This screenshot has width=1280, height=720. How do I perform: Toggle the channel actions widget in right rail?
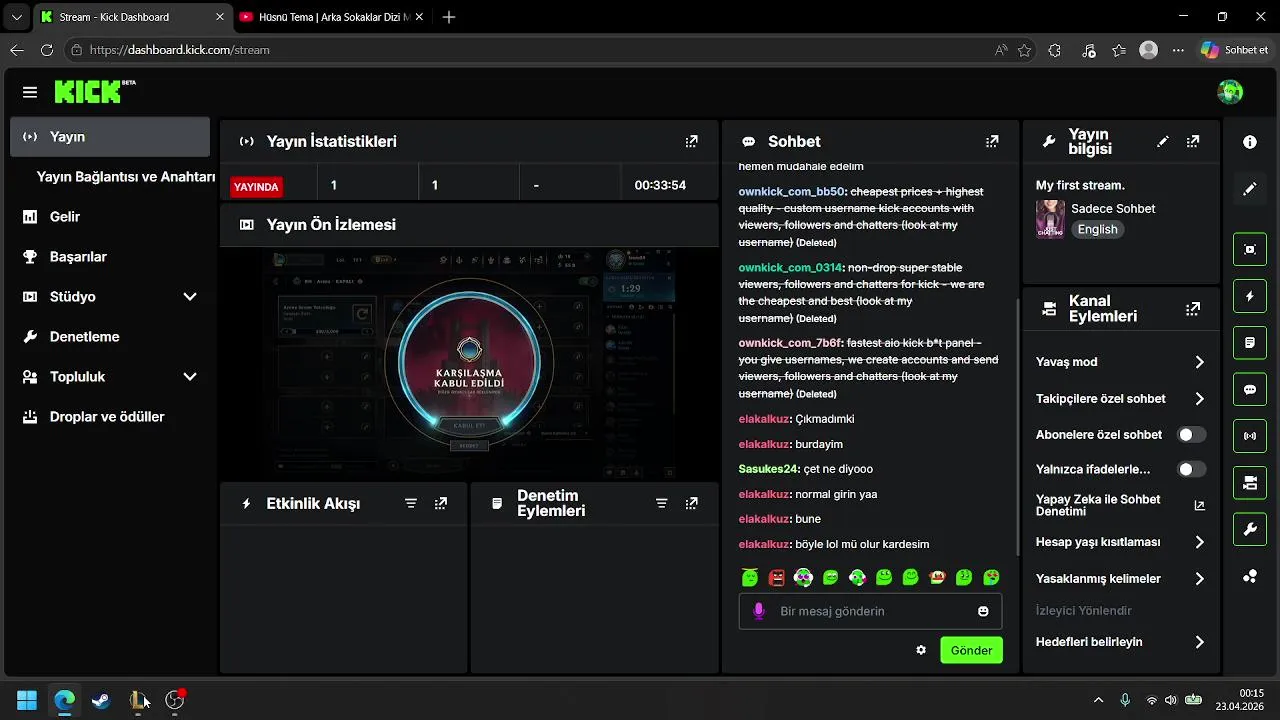coord(1250,483)
